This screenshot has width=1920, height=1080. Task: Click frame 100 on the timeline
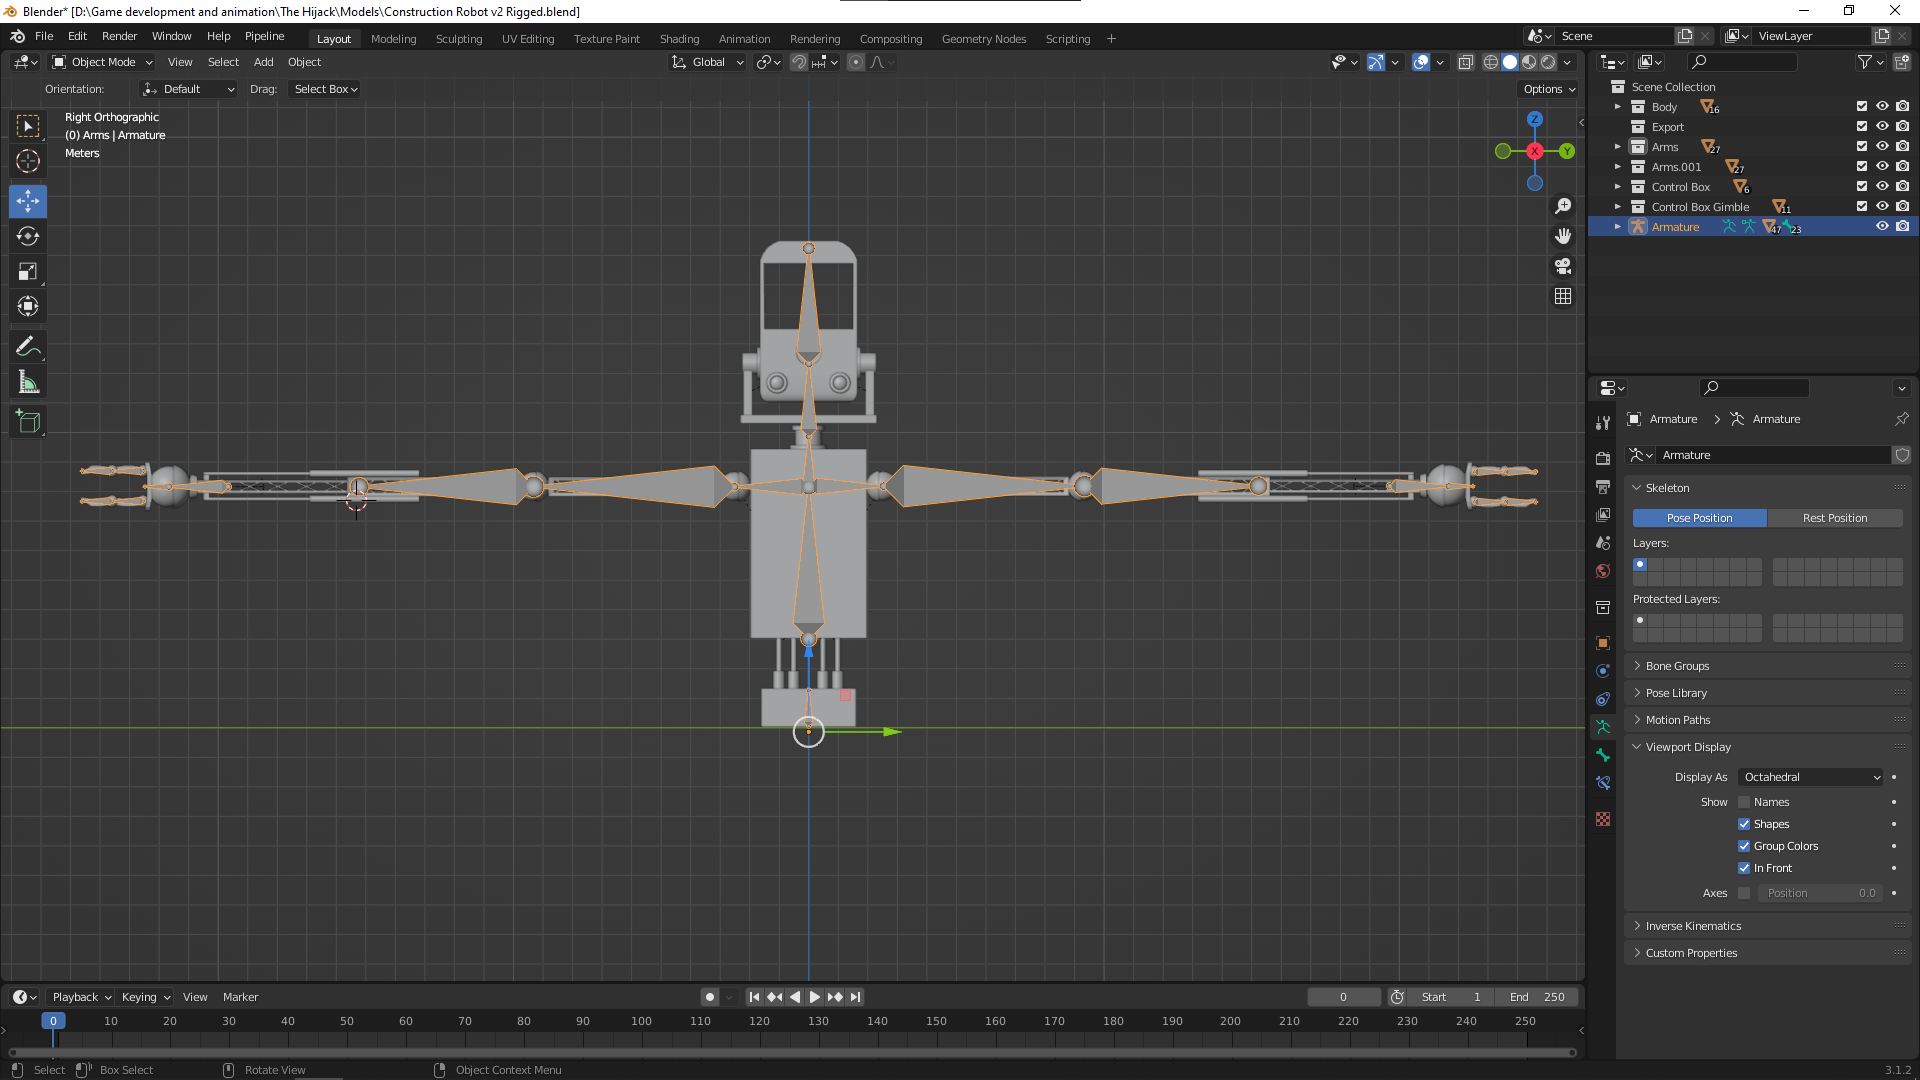641,1021
